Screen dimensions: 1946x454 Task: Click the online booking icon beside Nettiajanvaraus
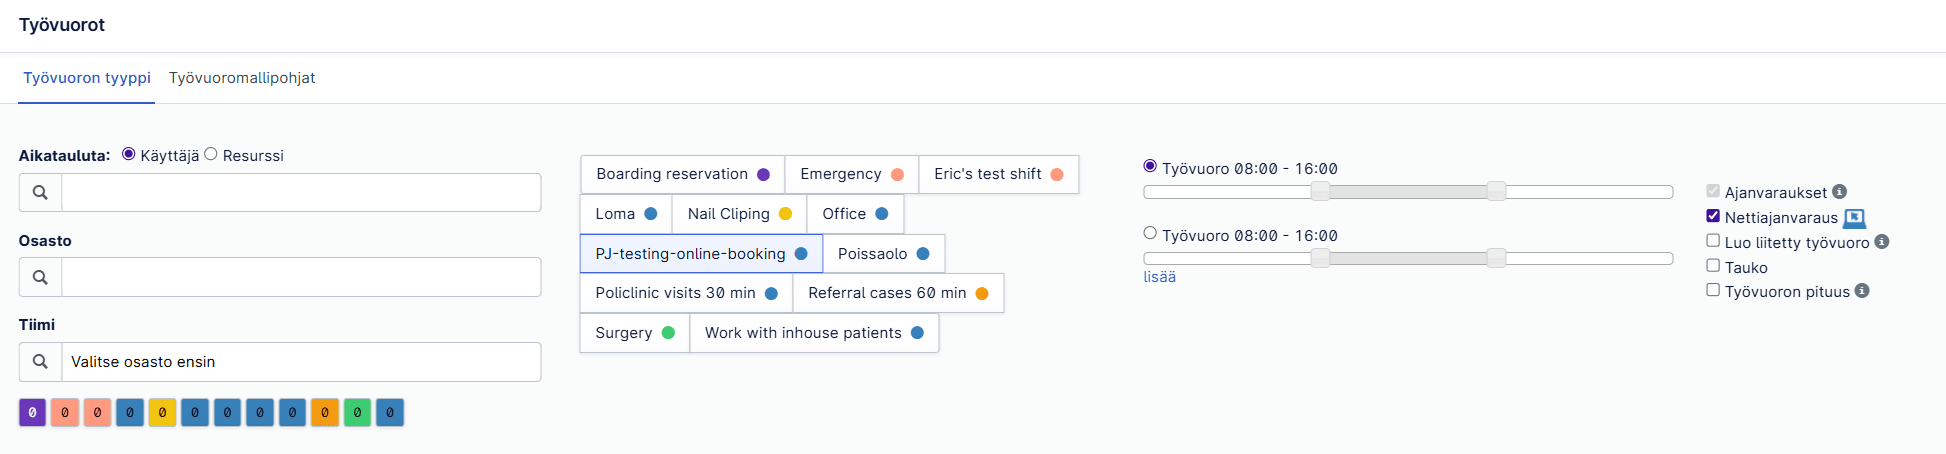[1854, 218]
